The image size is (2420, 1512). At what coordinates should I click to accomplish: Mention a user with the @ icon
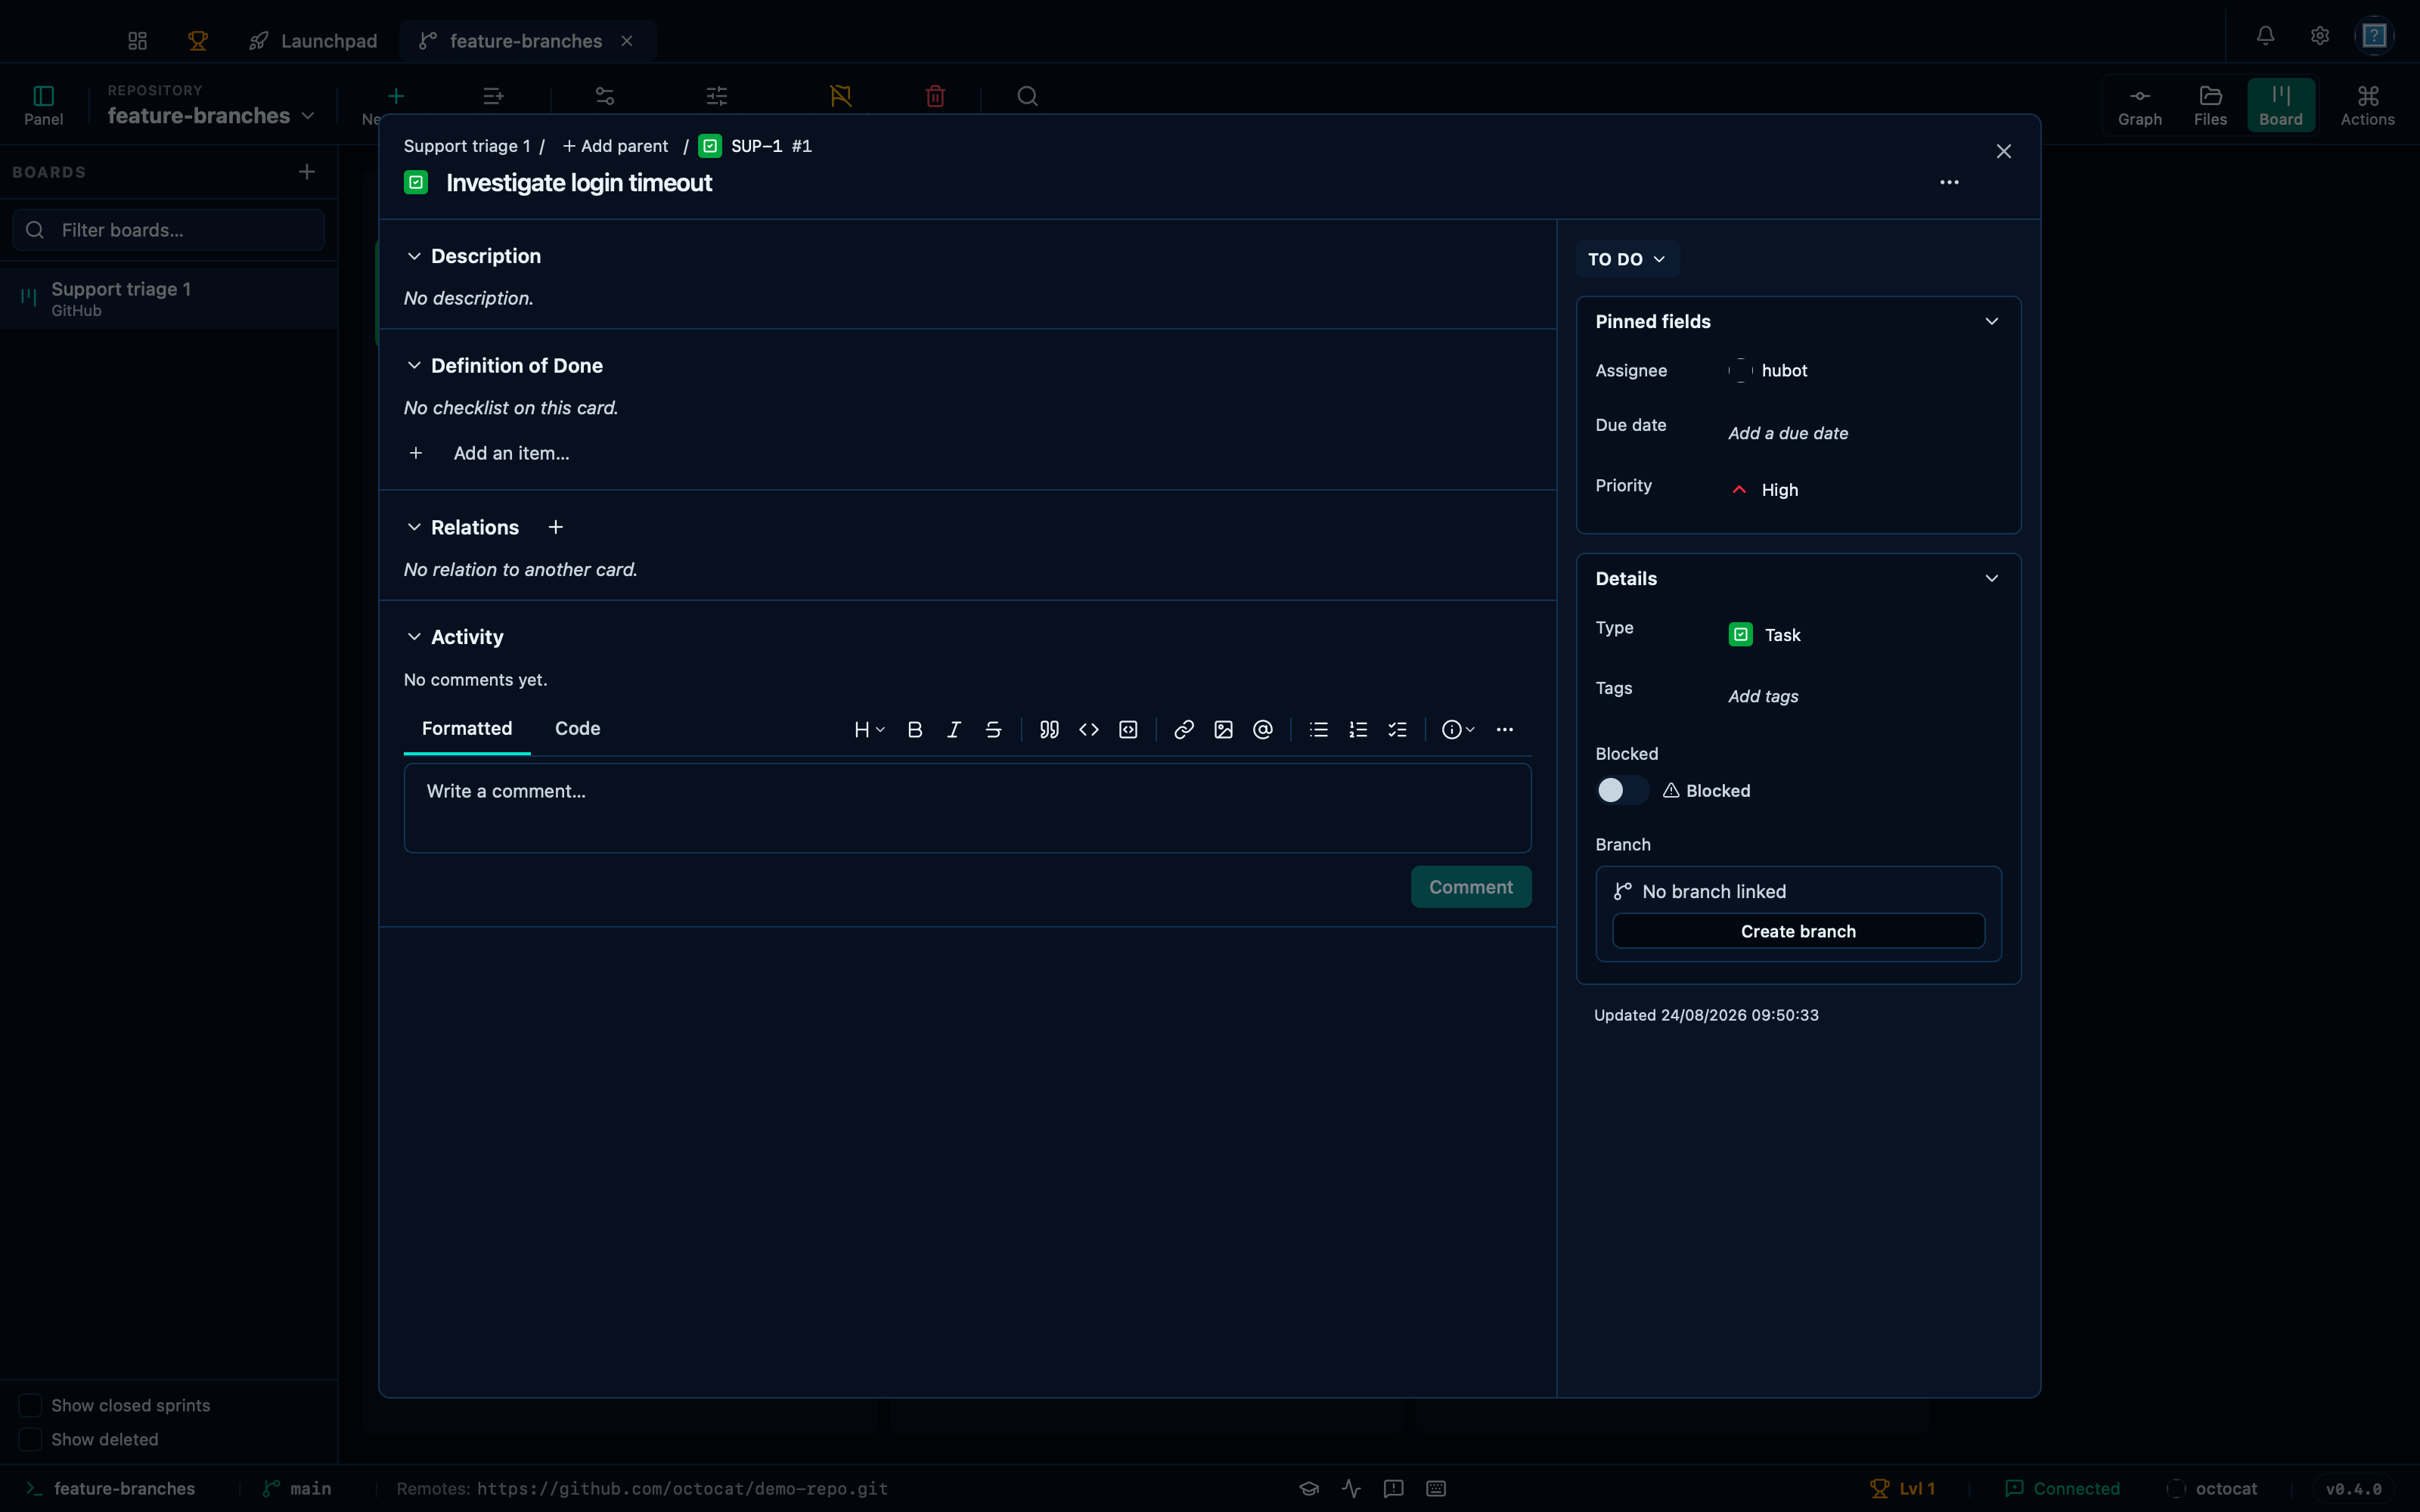[x=1263, y=730]
